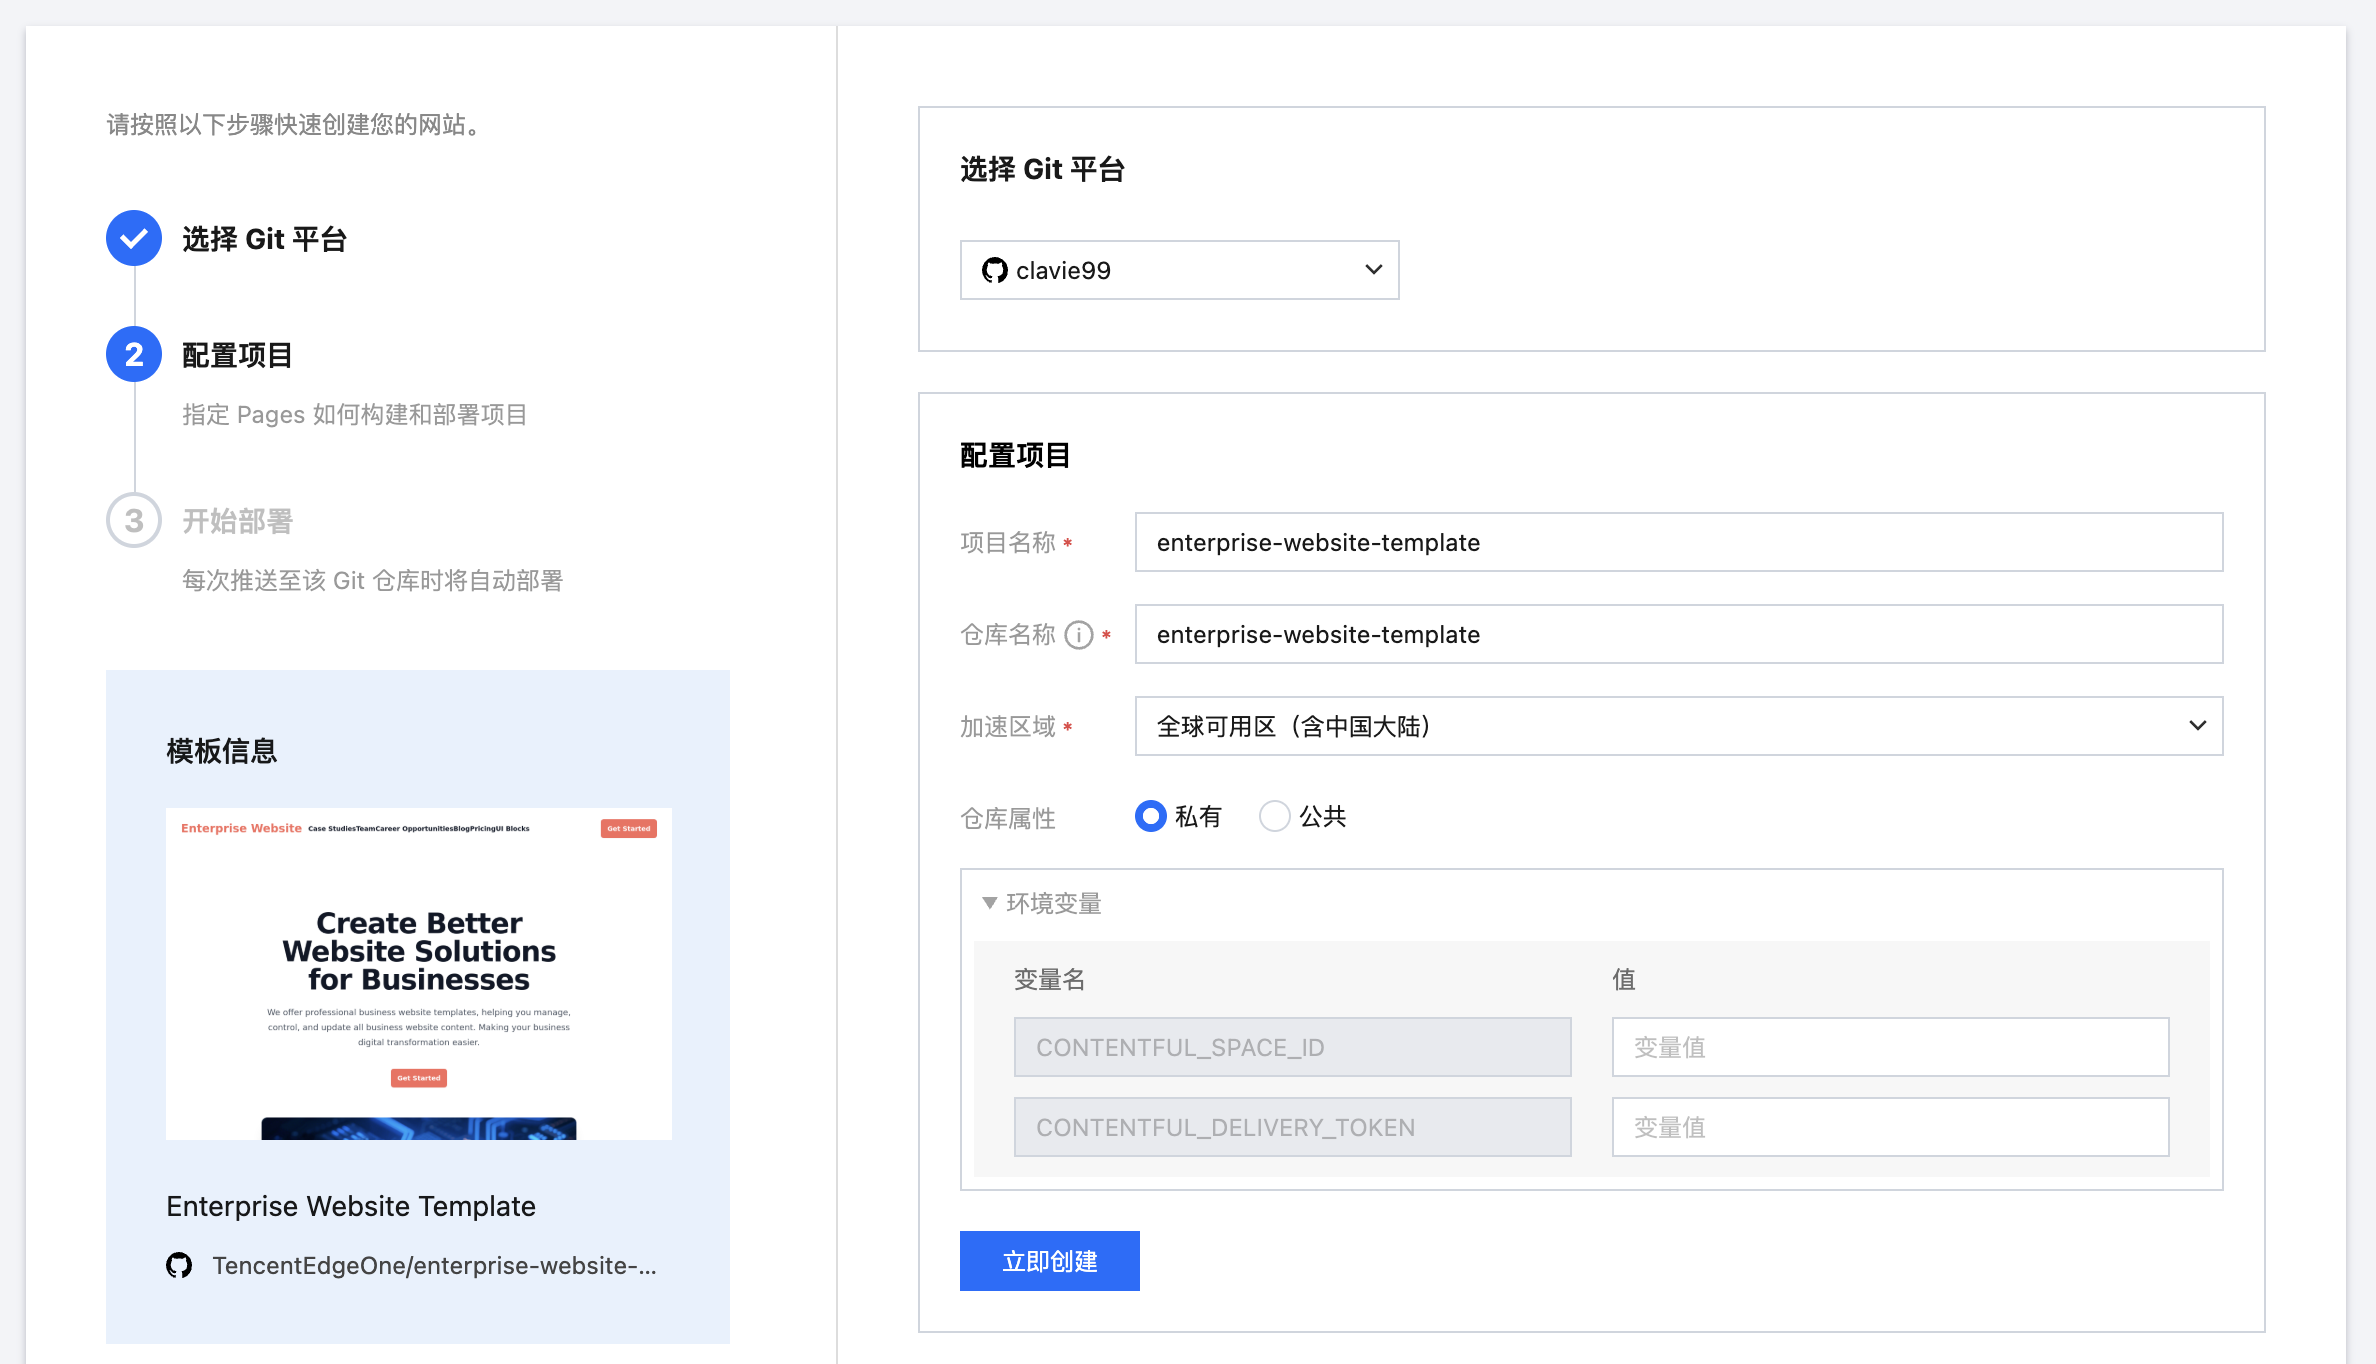Viewport: 2376px width, 1364px height.
Task: Collapse the 环境变量 section
Action: 1053,903
